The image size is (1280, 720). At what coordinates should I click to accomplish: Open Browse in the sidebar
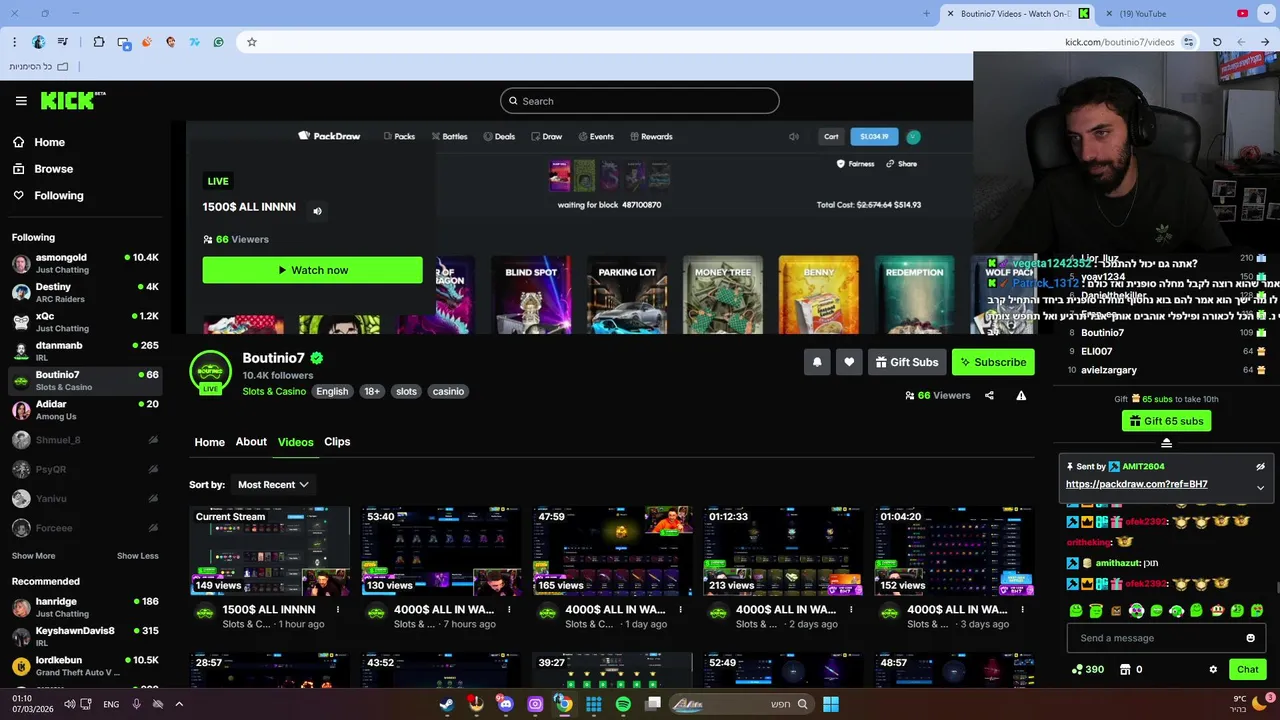(x=43, y=169)
